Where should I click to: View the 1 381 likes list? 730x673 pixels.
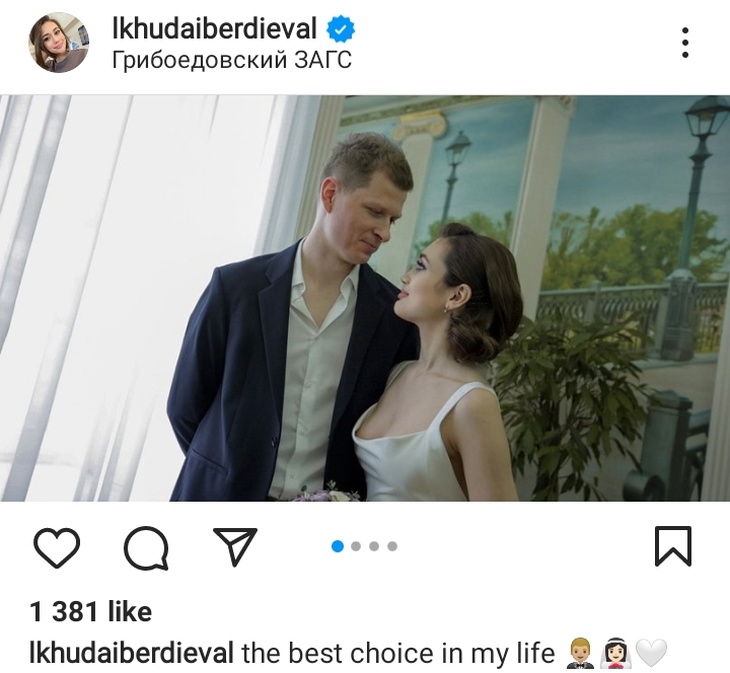pos(91,611)
